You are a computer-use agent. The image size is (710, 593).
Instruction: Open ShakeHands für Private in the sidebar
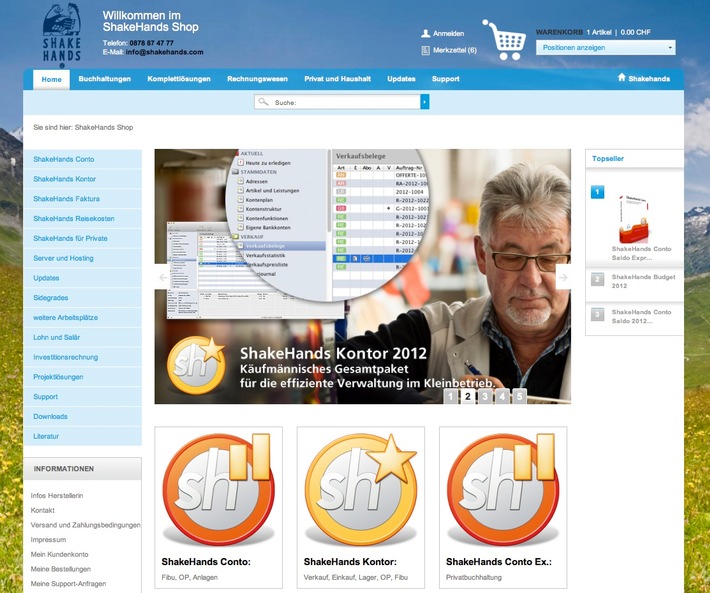pos(82,239)
